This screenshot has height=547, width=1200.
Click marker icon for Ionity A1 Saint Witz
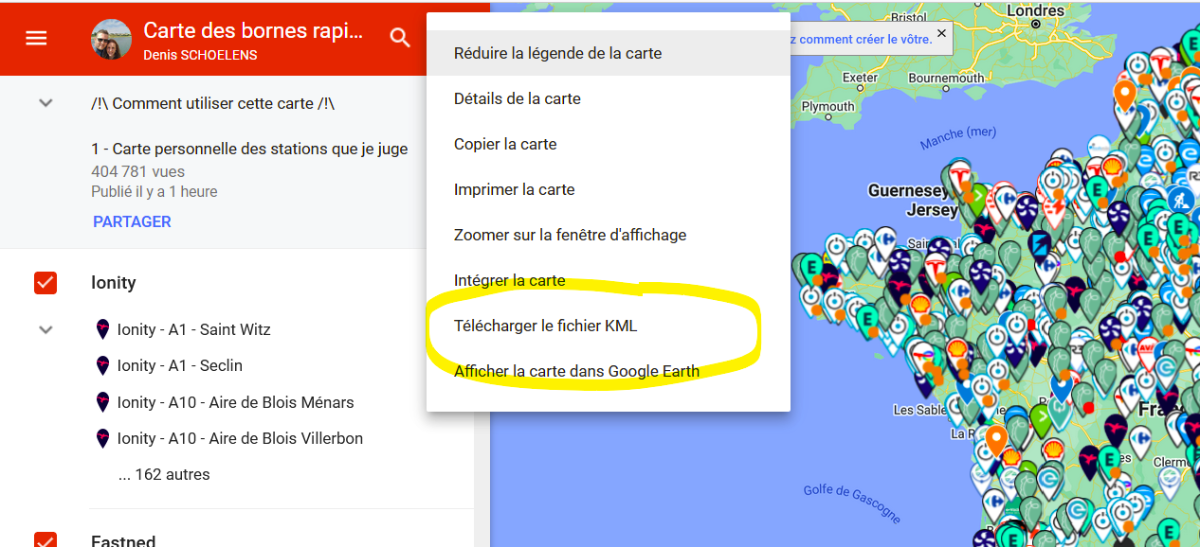(102, 329)
